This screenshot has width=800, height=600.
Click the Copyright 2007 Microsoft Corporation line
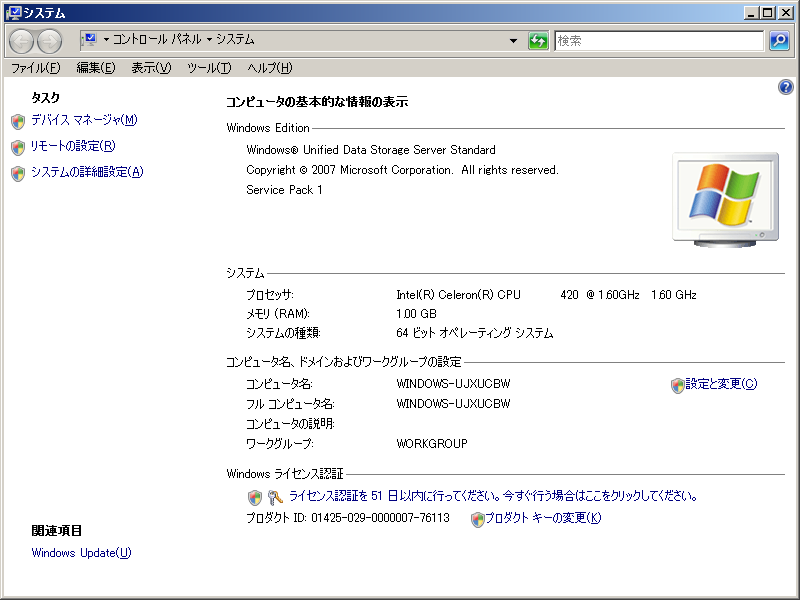pyautogui.click(x=403, y=170)
